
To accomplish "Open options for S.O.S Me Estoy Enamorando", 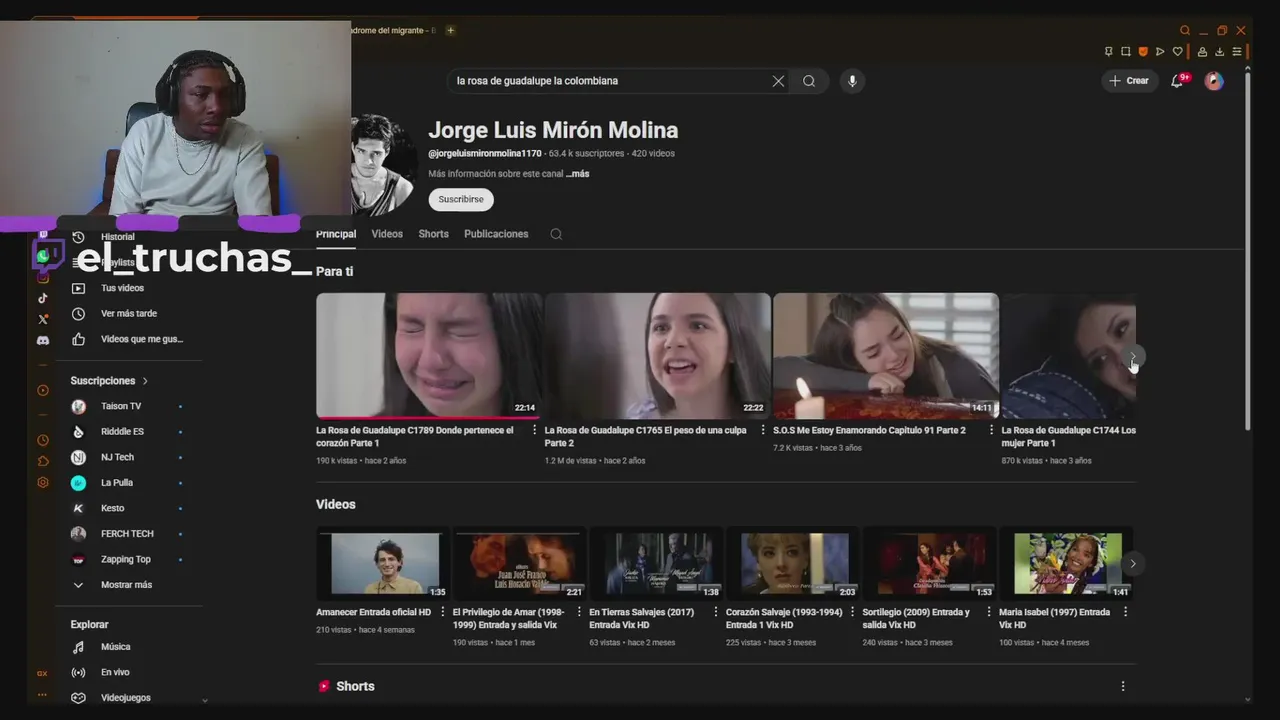I will pos(991,430).
